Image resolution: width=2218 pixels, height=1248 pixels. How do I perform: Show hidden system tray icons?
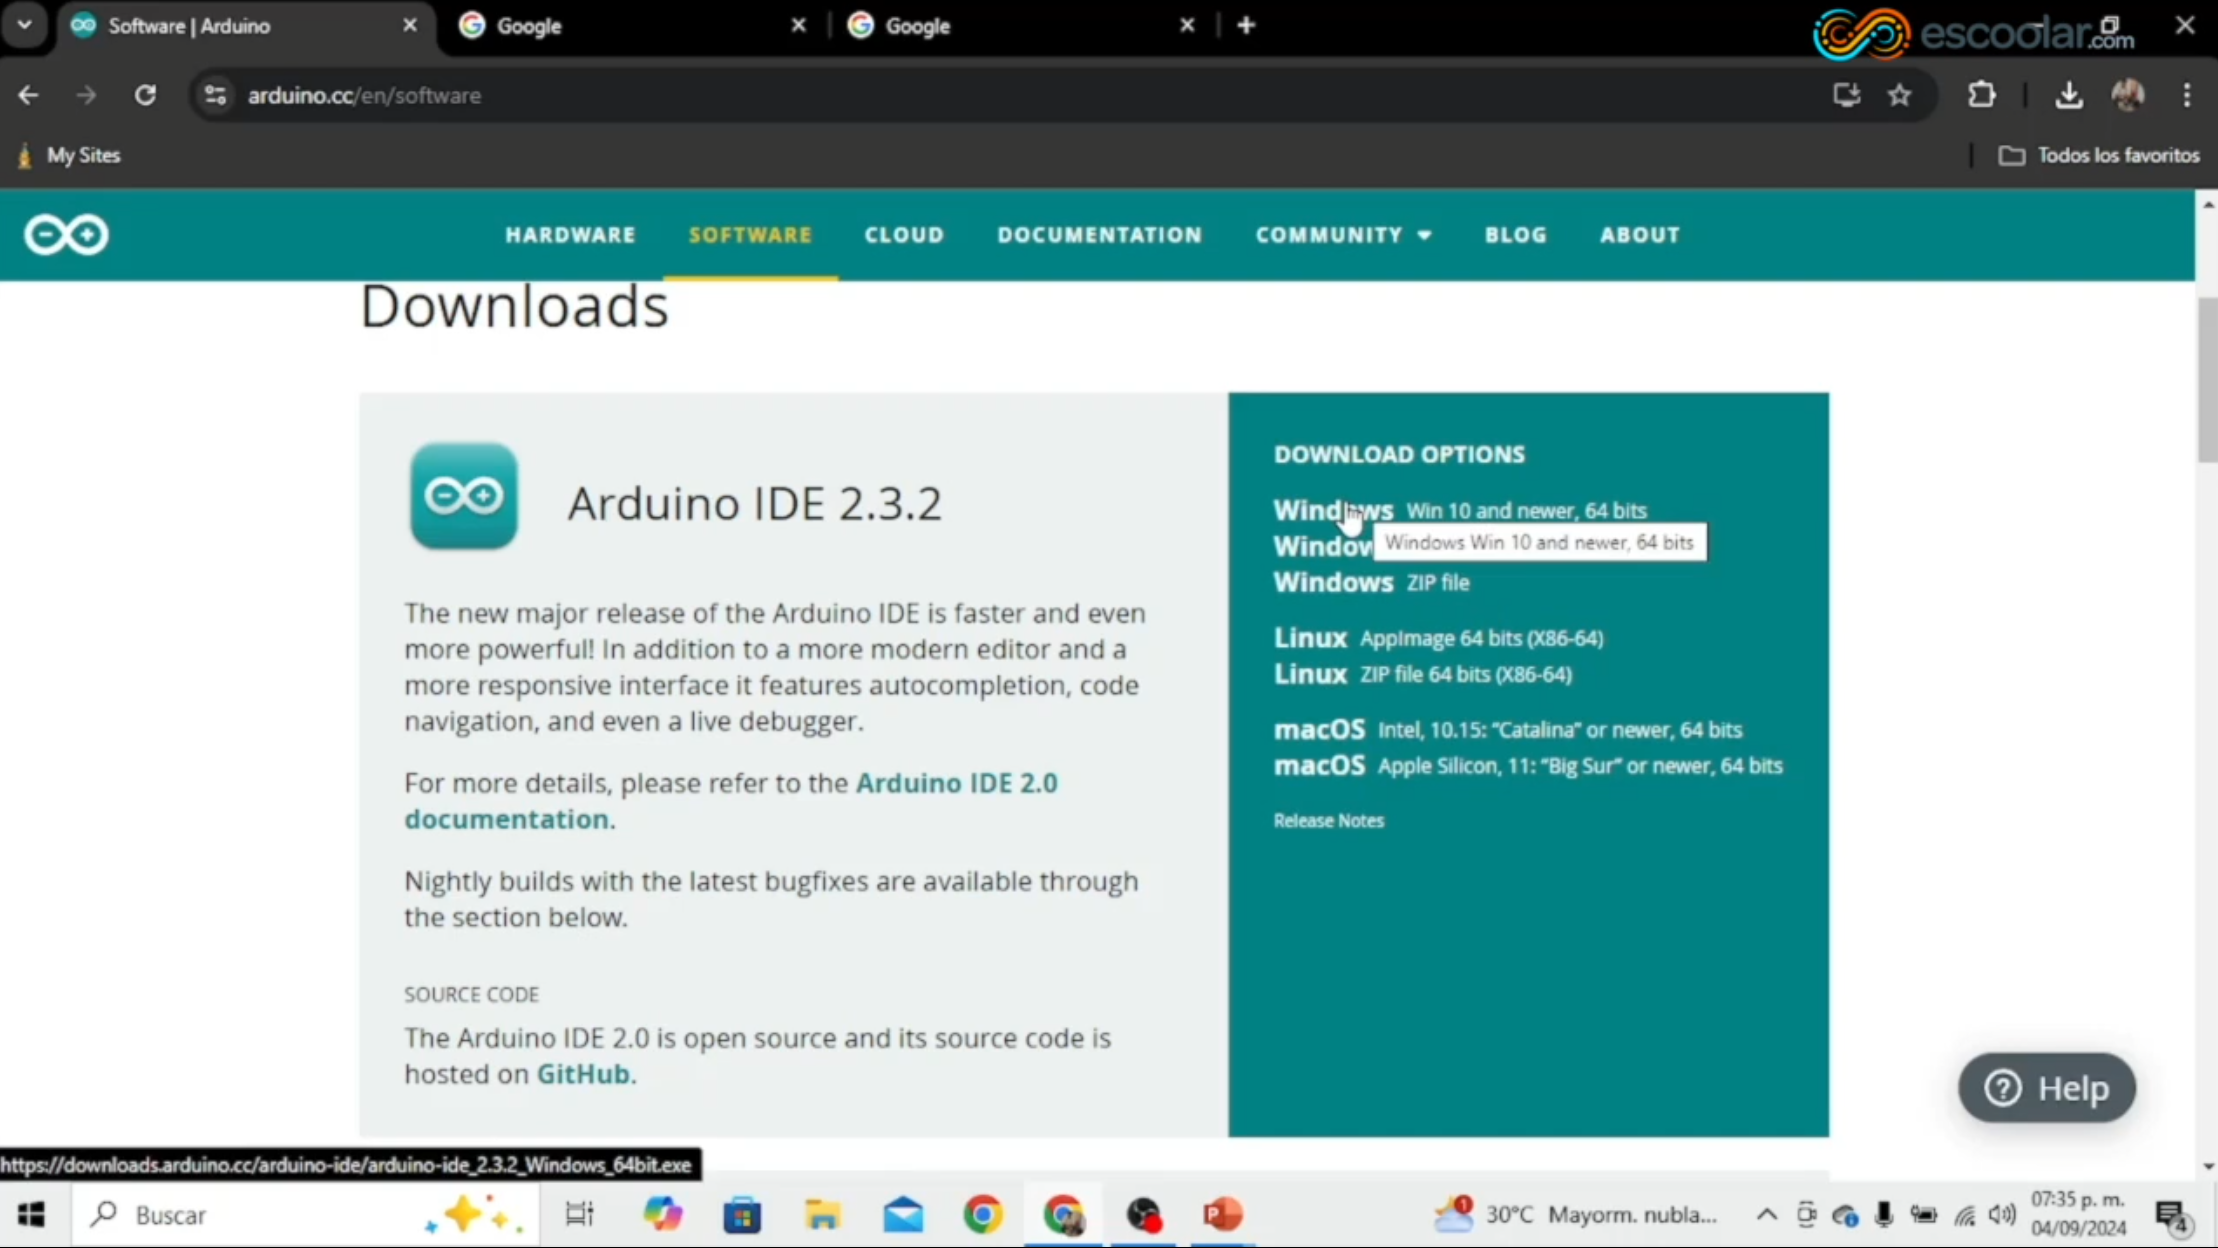tap(1766, 1214)
